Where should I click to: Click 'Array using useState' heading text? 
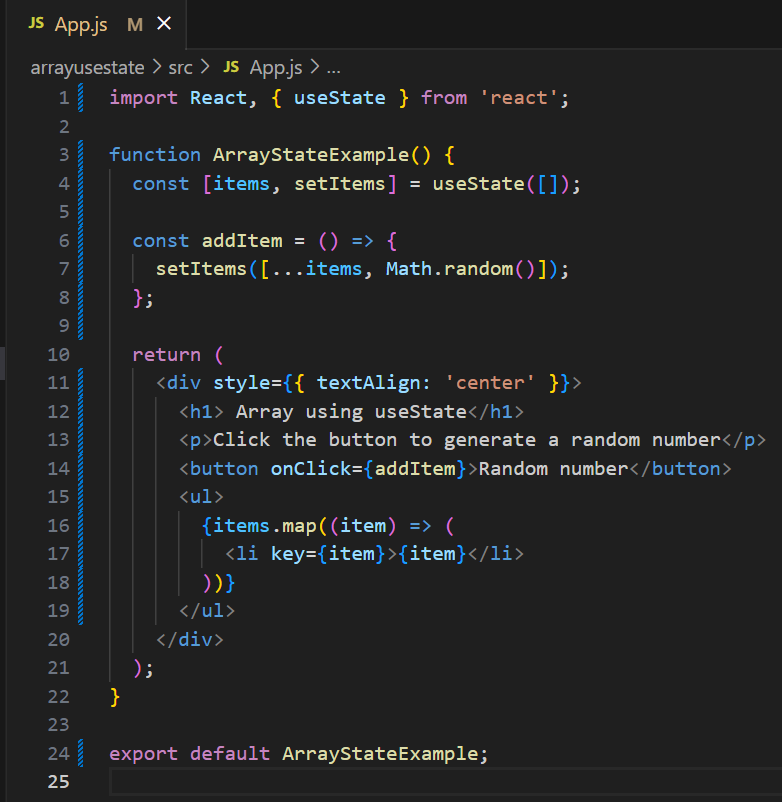click(x=351, y=412)
